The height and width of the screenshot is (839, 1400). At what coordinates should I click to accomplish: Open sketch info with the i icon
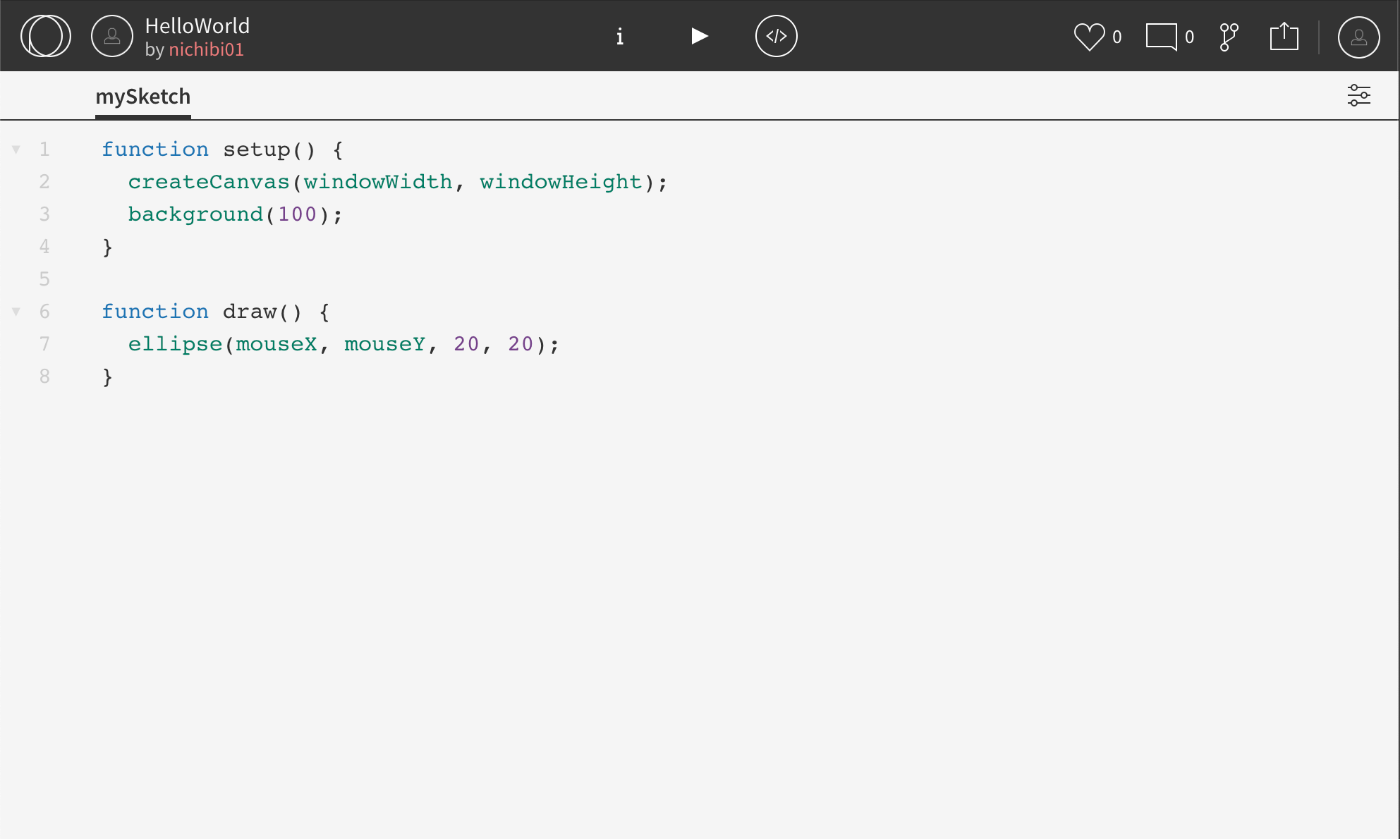(620, 36)
